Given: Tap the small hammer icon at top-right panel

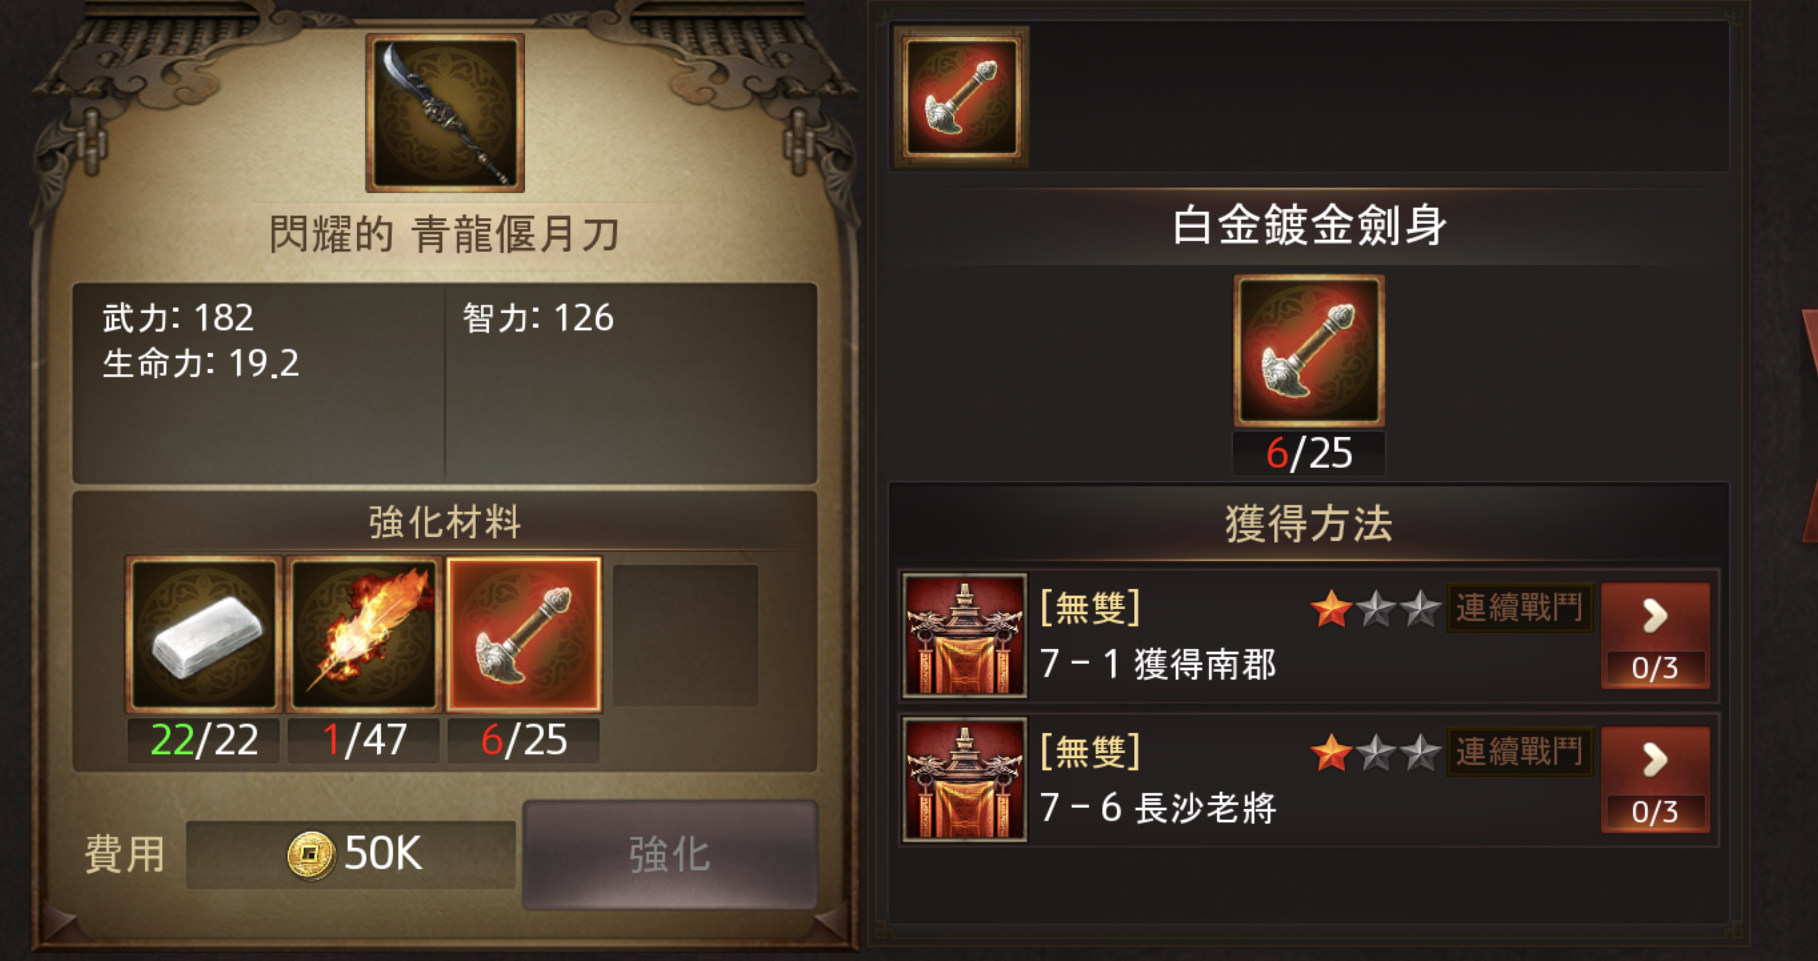Looking at the screenshot, I should pyautogui.click(x=961, y=96).
